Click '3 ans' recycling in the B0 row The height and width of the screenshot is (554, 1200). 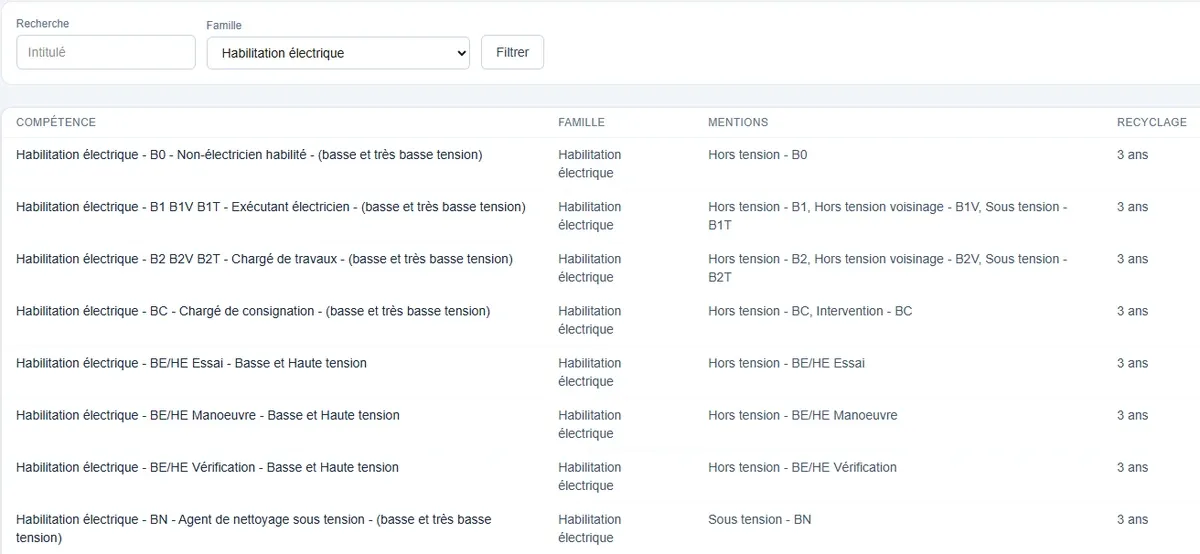pyautogui.click(x=1132, y=155)
